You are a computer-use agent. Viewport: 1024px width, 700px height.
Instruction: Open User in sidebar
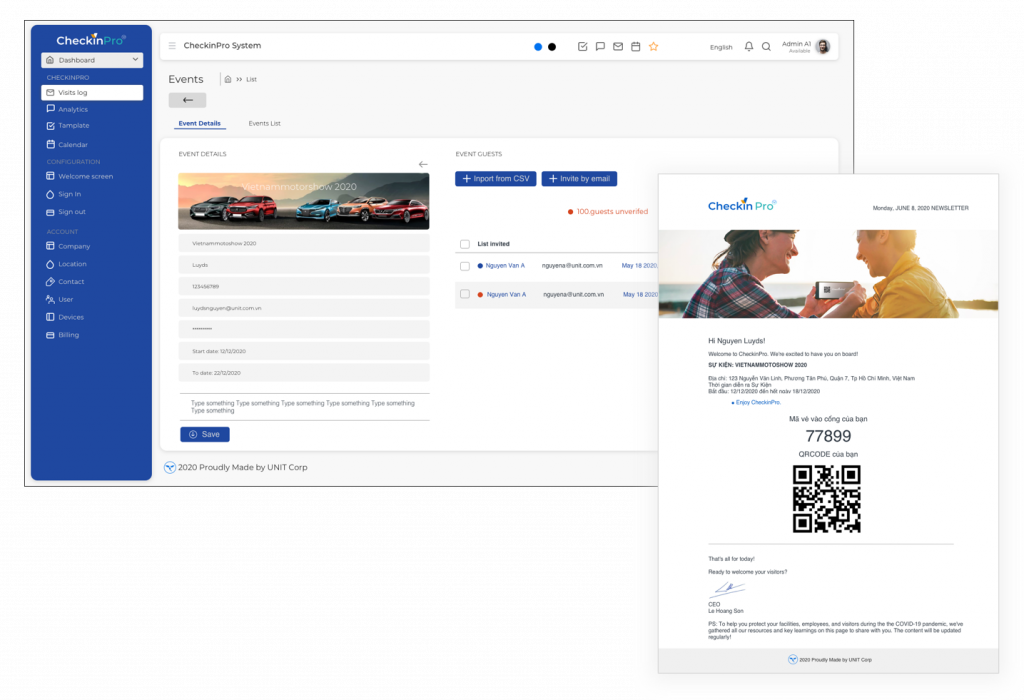pos(59,299)
